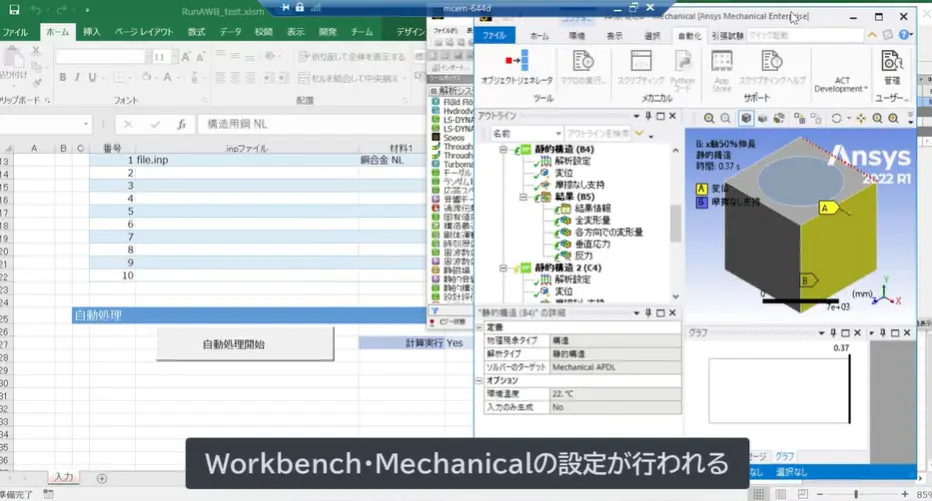Apply Italic formatting in Excel

tap(77, 77)
